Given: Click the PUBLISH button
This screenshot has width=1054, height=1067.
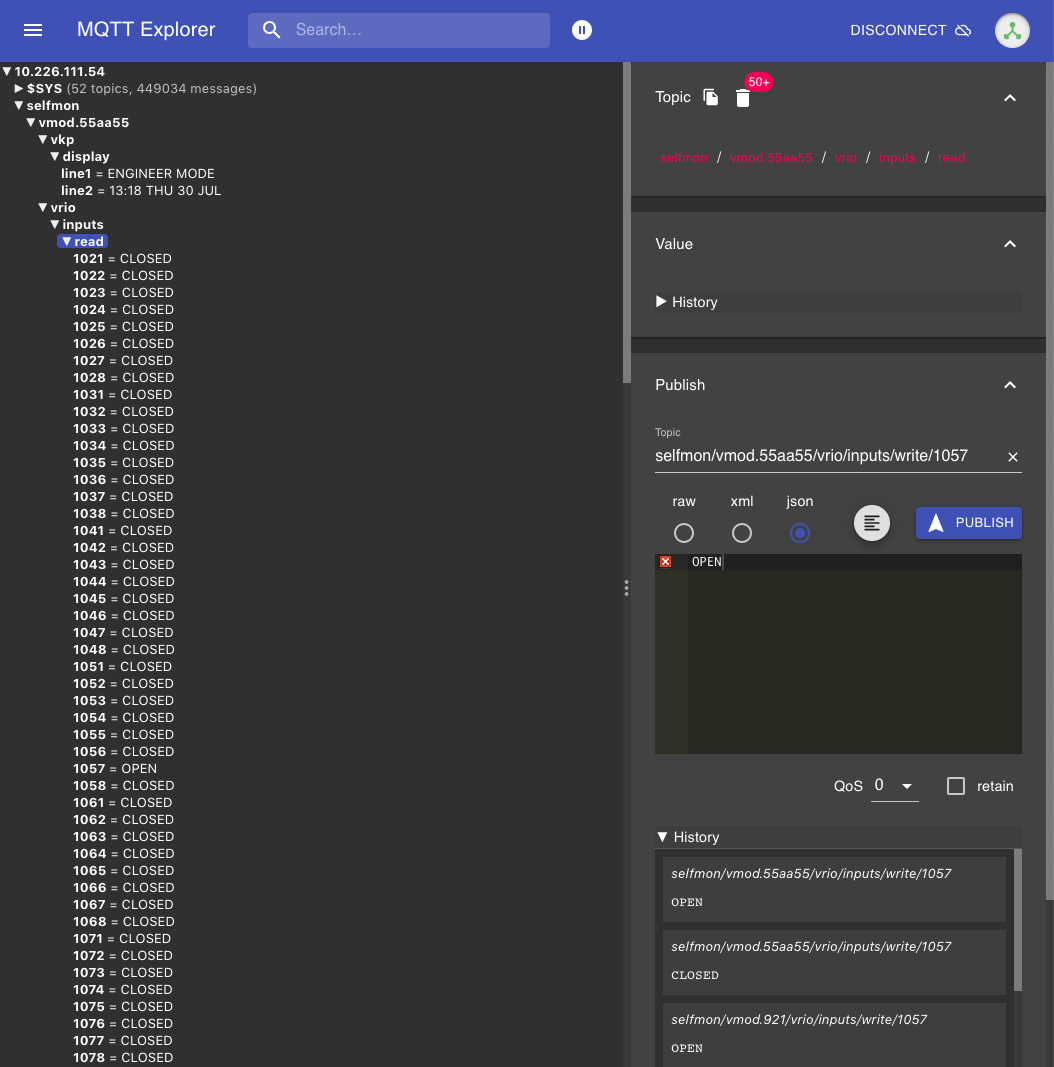Looking at the screenshot, I should tap(971, 522).
